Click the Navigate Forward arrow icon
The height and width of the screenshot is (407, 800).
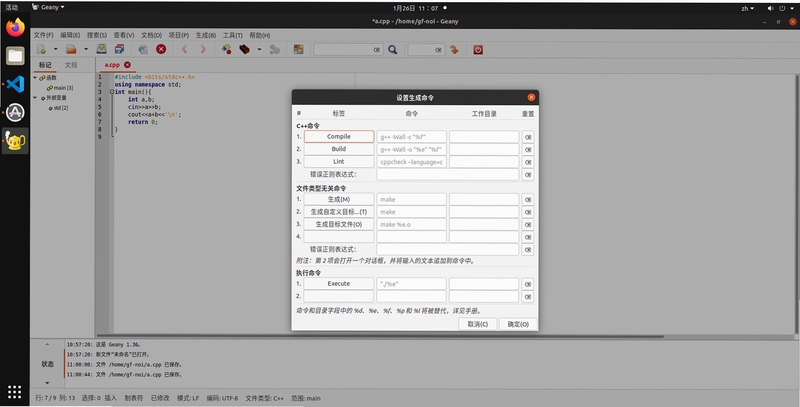click(x=203, y=49)
